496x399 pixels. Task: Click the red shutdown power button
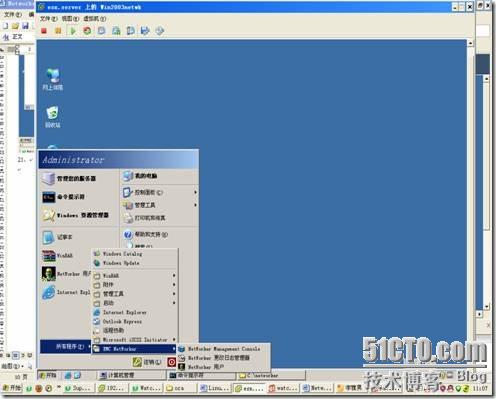click(171, 362)
